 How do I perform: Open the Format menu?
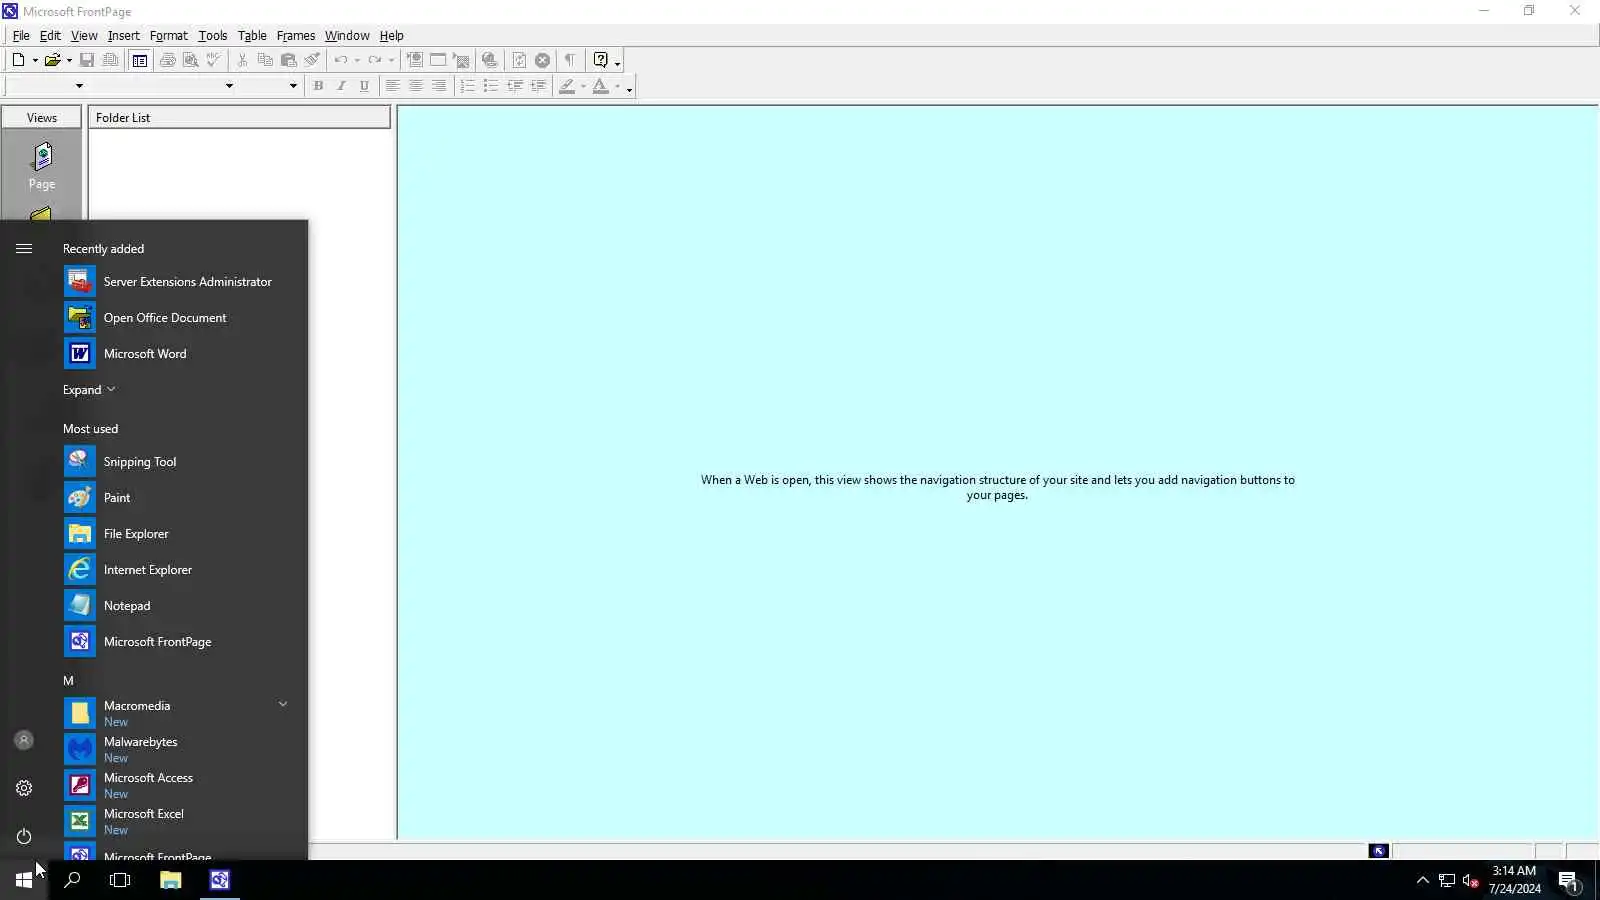click(x=168, y=35)
